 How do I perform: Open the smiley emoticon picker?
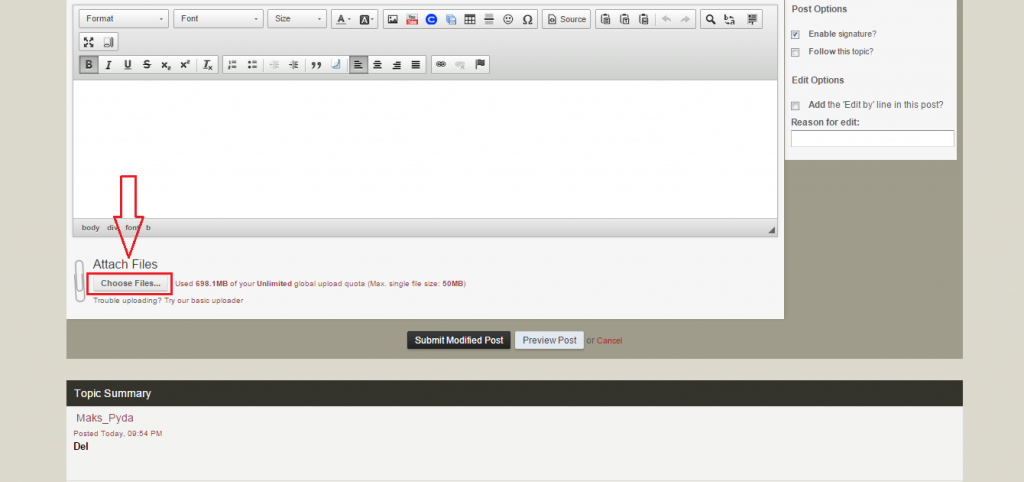508,19
